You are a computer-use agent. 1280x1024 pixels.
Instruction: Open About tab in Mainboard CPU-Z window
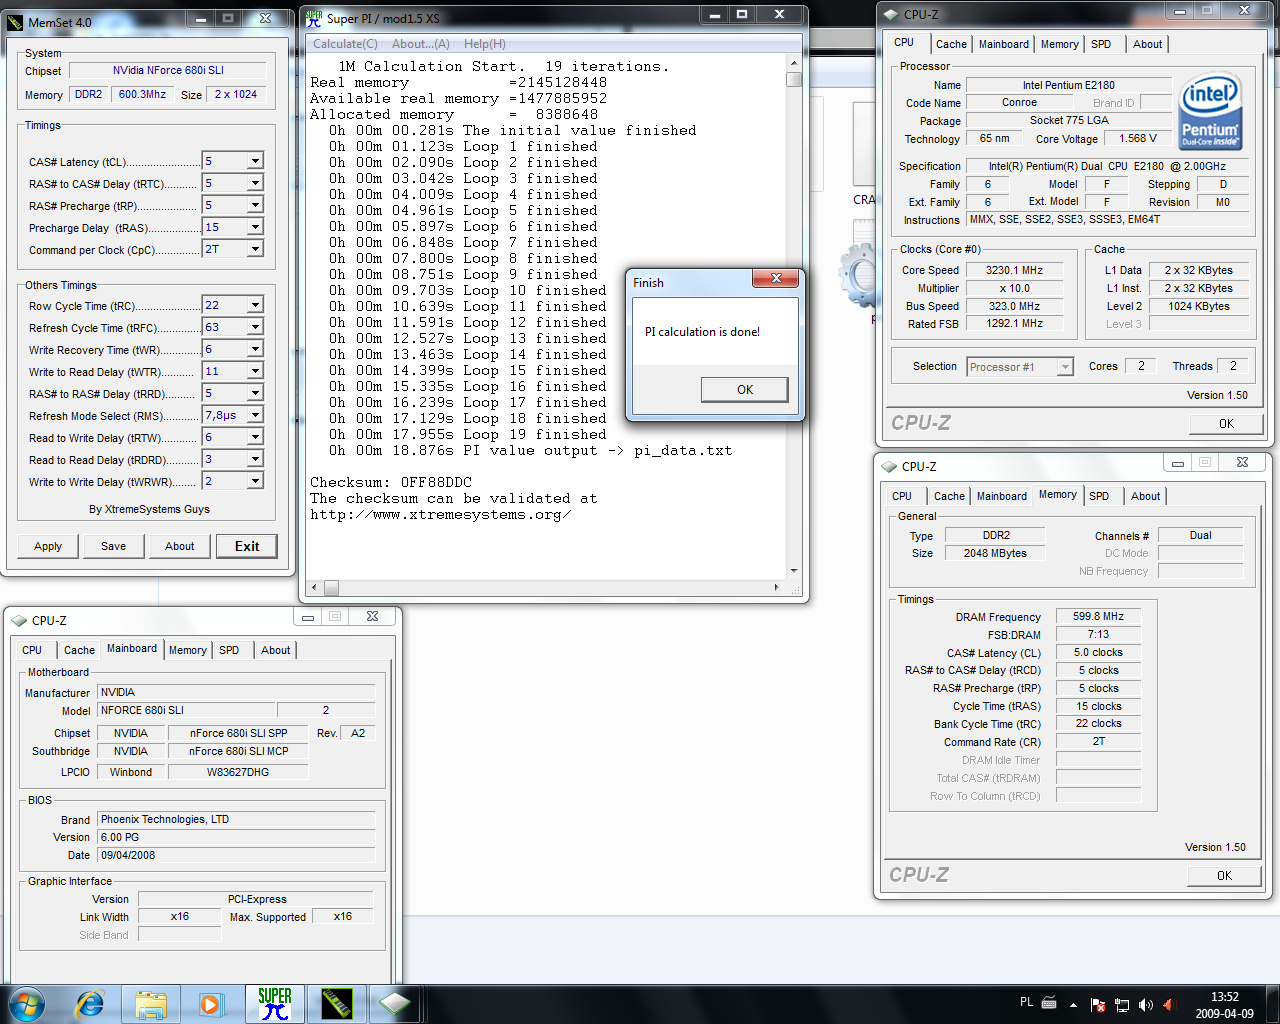[275, 650]
